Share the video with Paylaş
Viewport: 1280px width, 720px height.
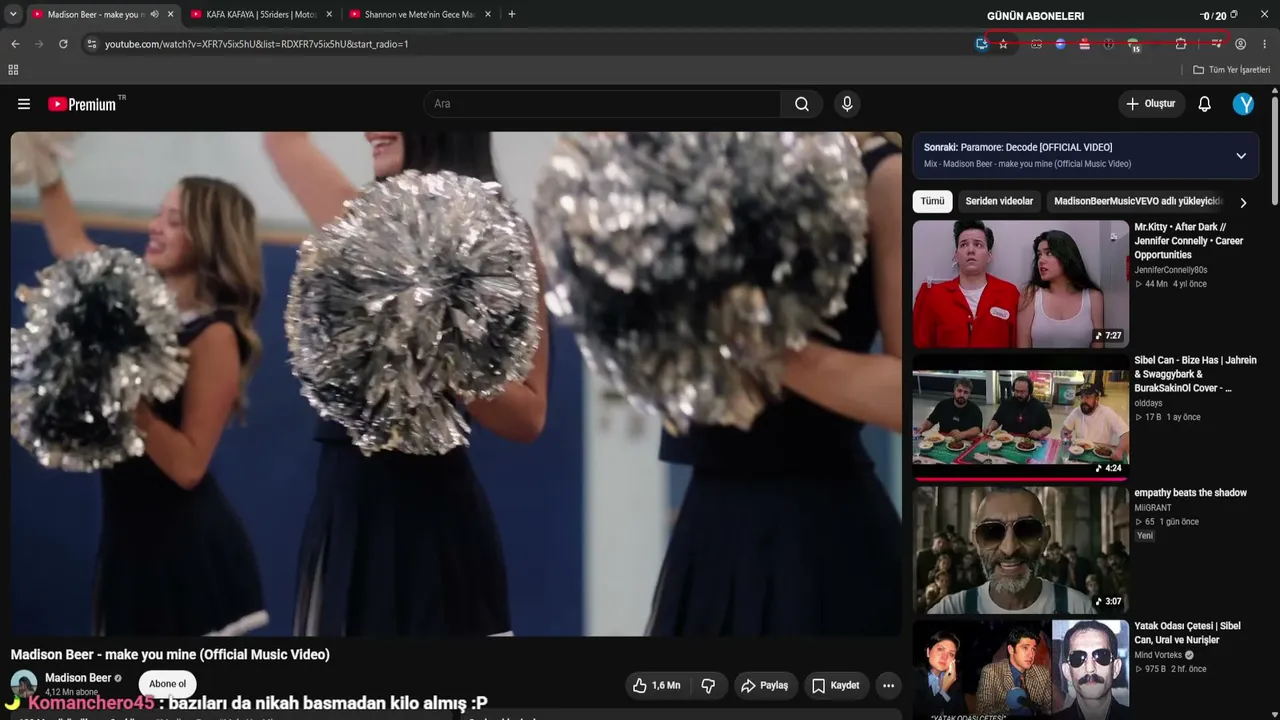click(765, 685)
